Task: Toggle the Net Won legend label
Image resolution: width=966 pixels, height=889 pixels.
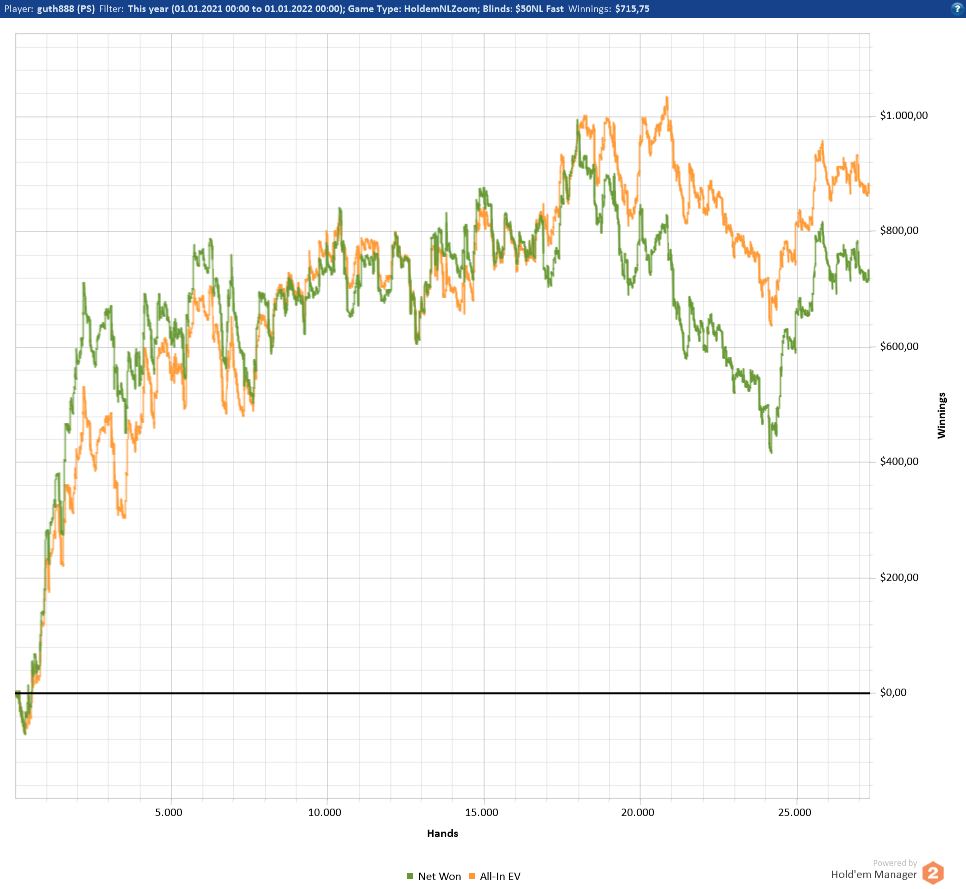Action: 439,876
